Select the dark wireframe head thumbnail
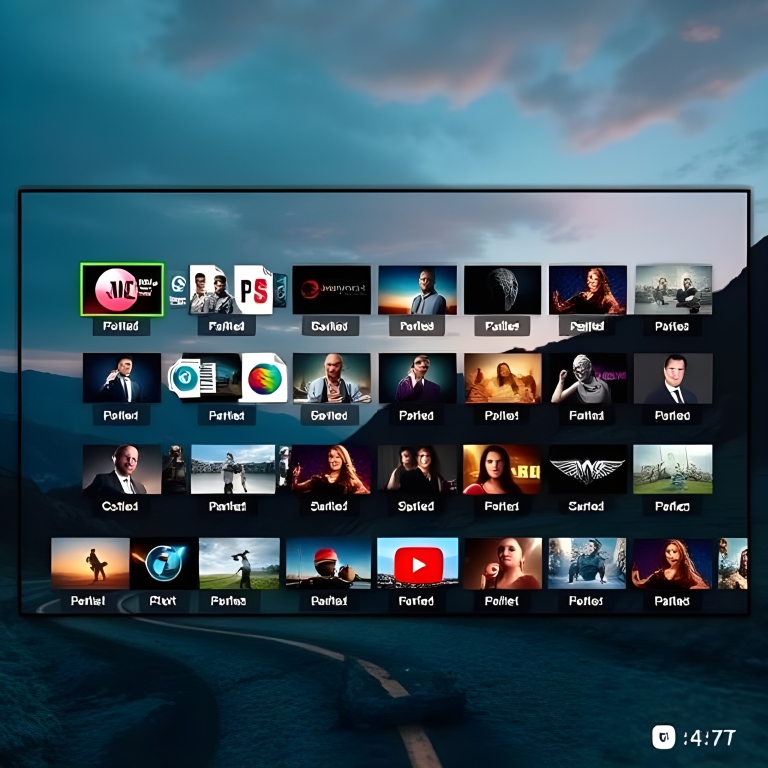Screen dimensions: 768x768 (x=503, y=289)
